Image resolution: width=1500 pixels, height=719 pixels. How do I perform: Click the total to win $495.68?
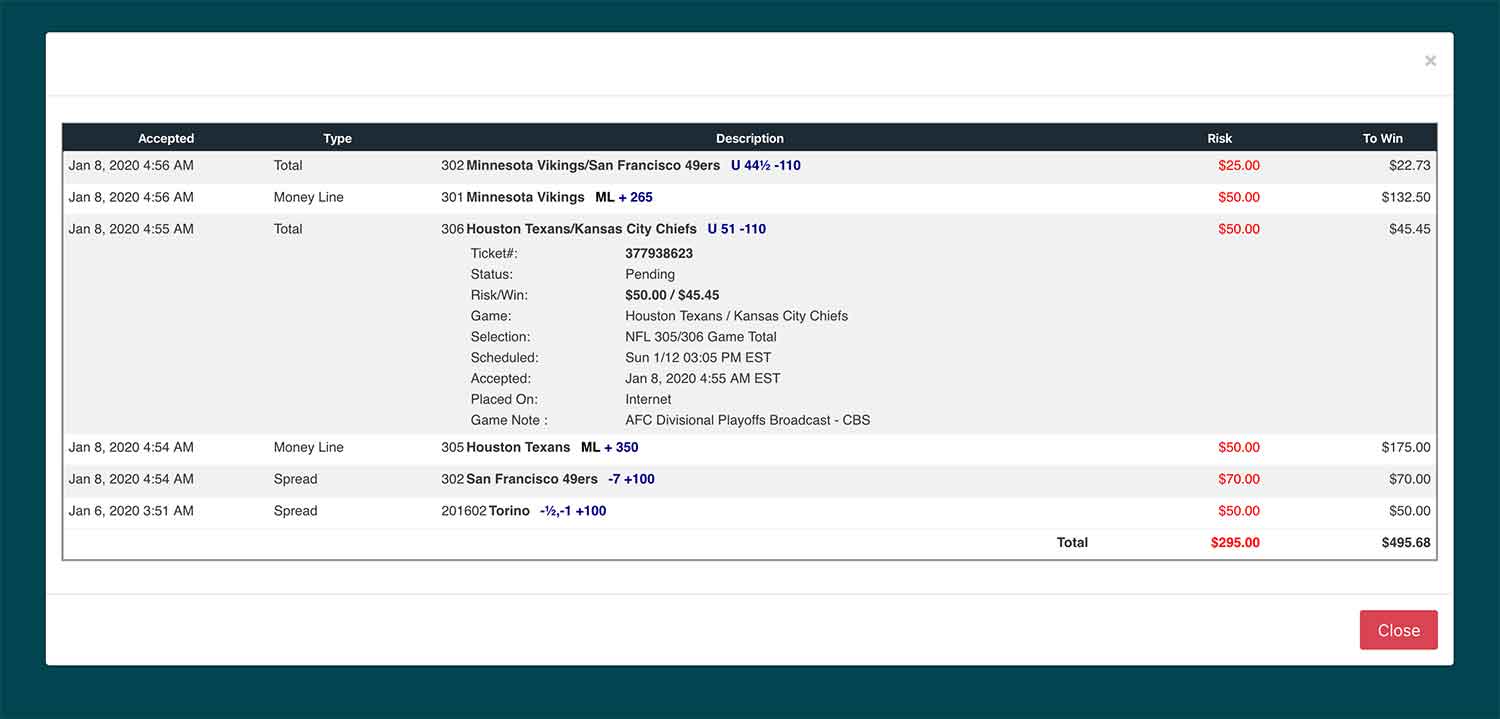pyautogui.click(x=1406, y=543)
